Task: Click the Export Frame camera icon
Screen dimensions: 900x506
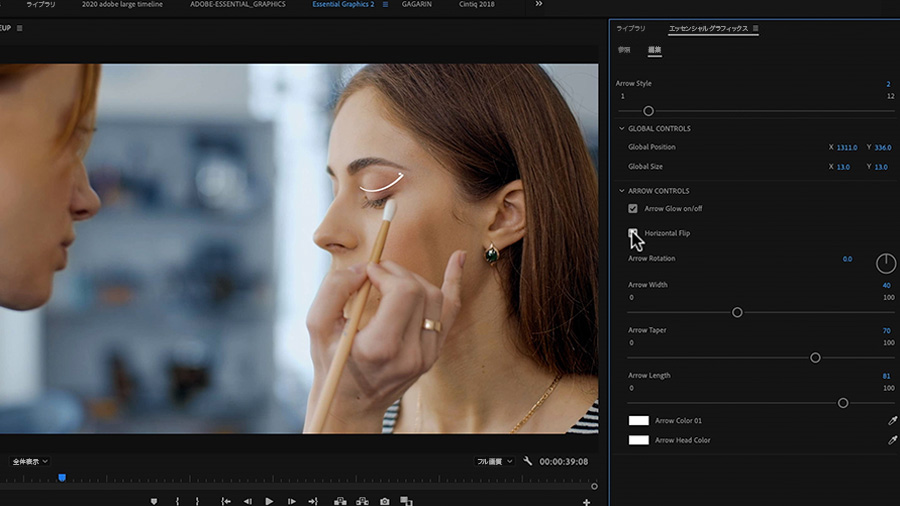Action: (x=385, y=501)
